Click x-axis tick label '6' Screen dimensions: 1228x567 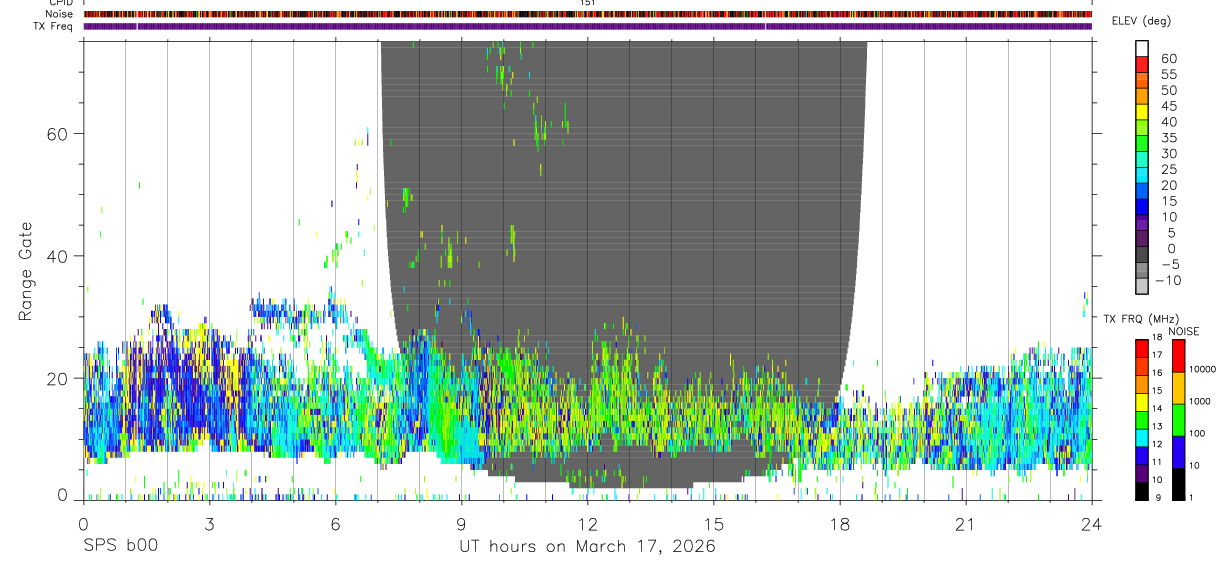point(335,524)
